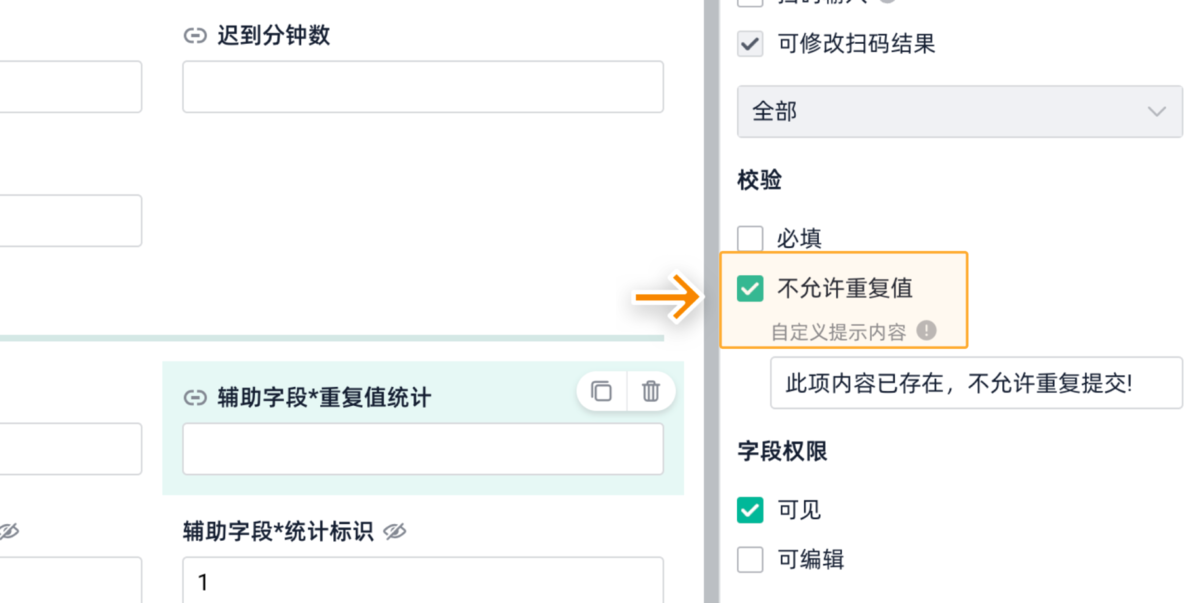Focus the 迟到分钟数 input box
Screen dimensions: 1200x603
(422, 87)
